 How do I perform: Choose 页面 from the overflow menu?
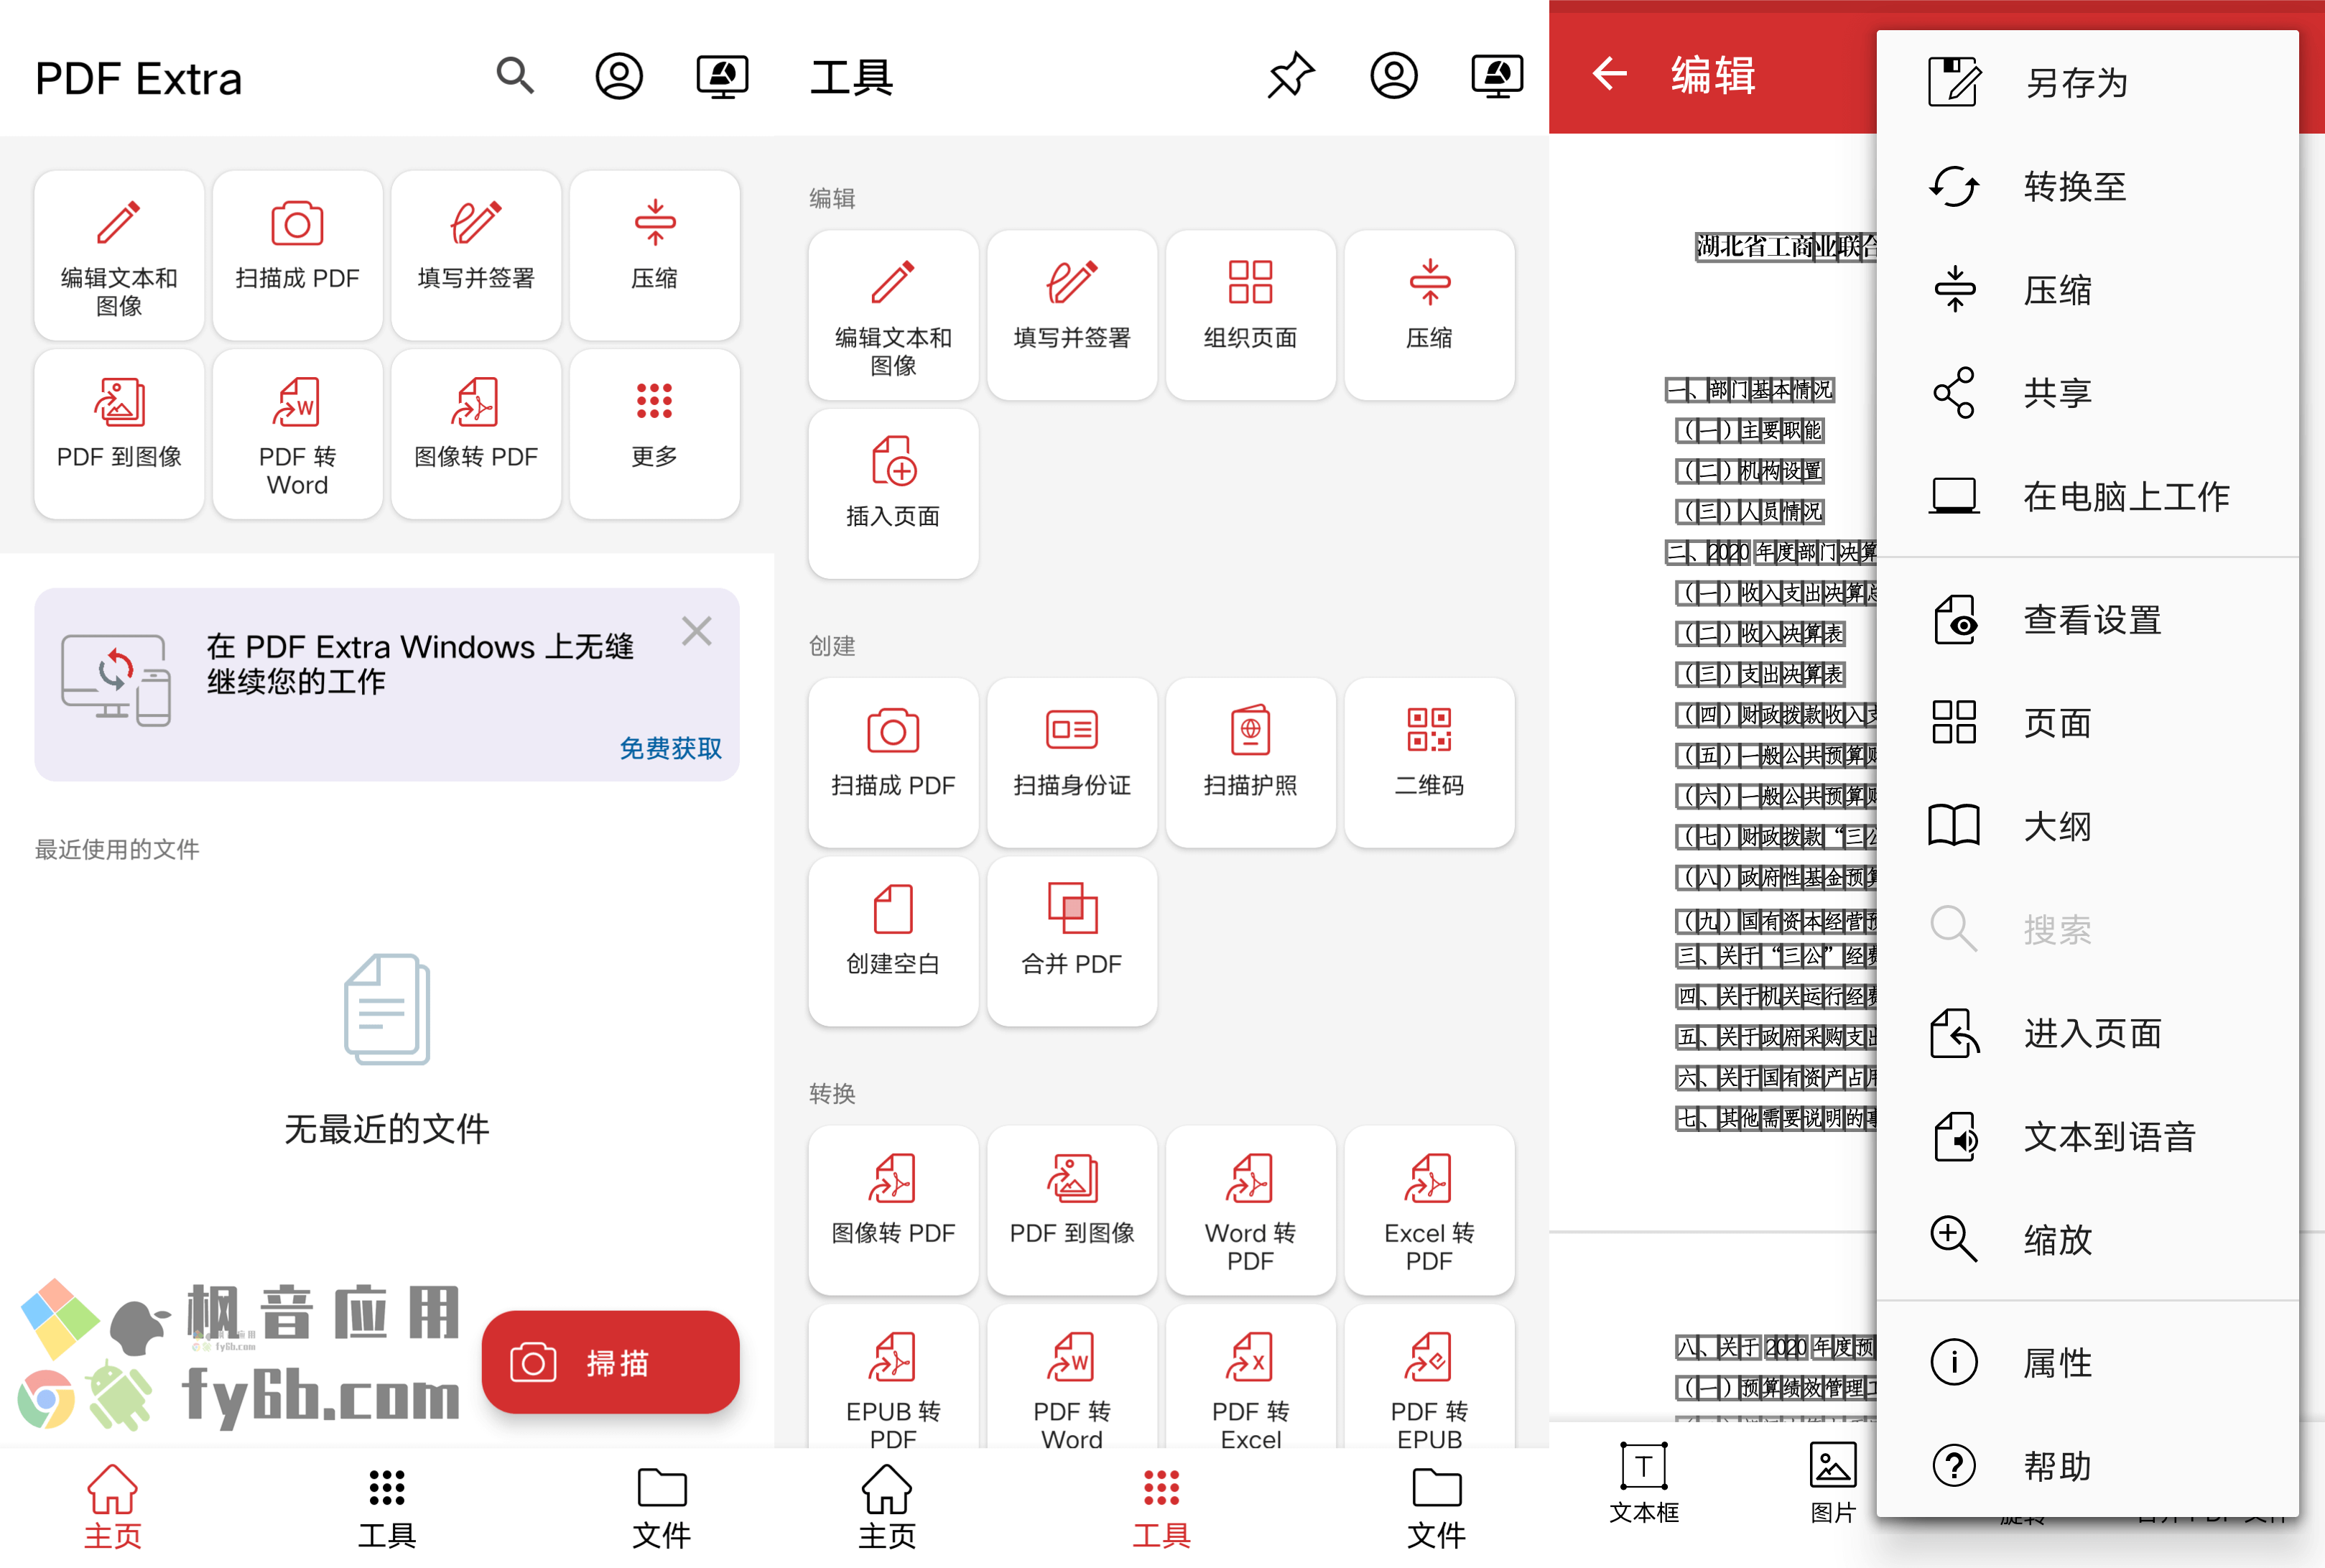[x=2088, y=723]
